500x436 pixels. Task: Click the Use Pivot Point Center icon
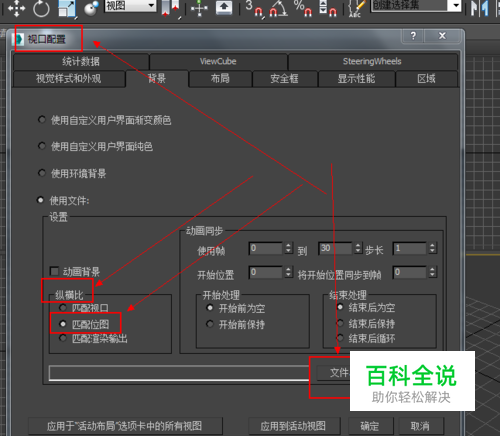coord(170,8)
